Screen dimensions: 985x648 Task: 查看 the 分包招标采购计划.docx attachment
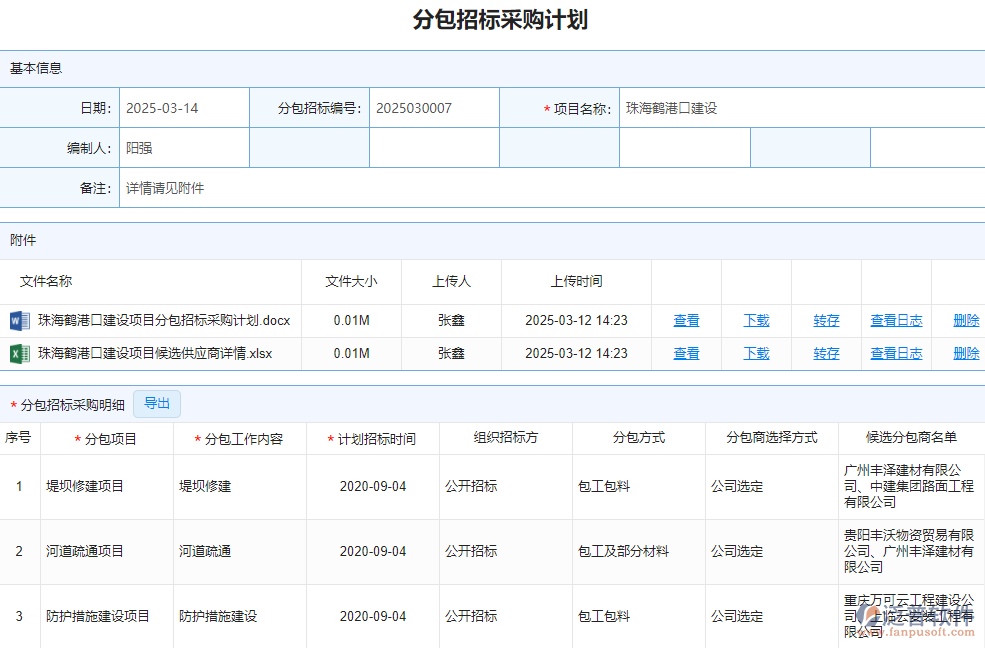(686, 321)
